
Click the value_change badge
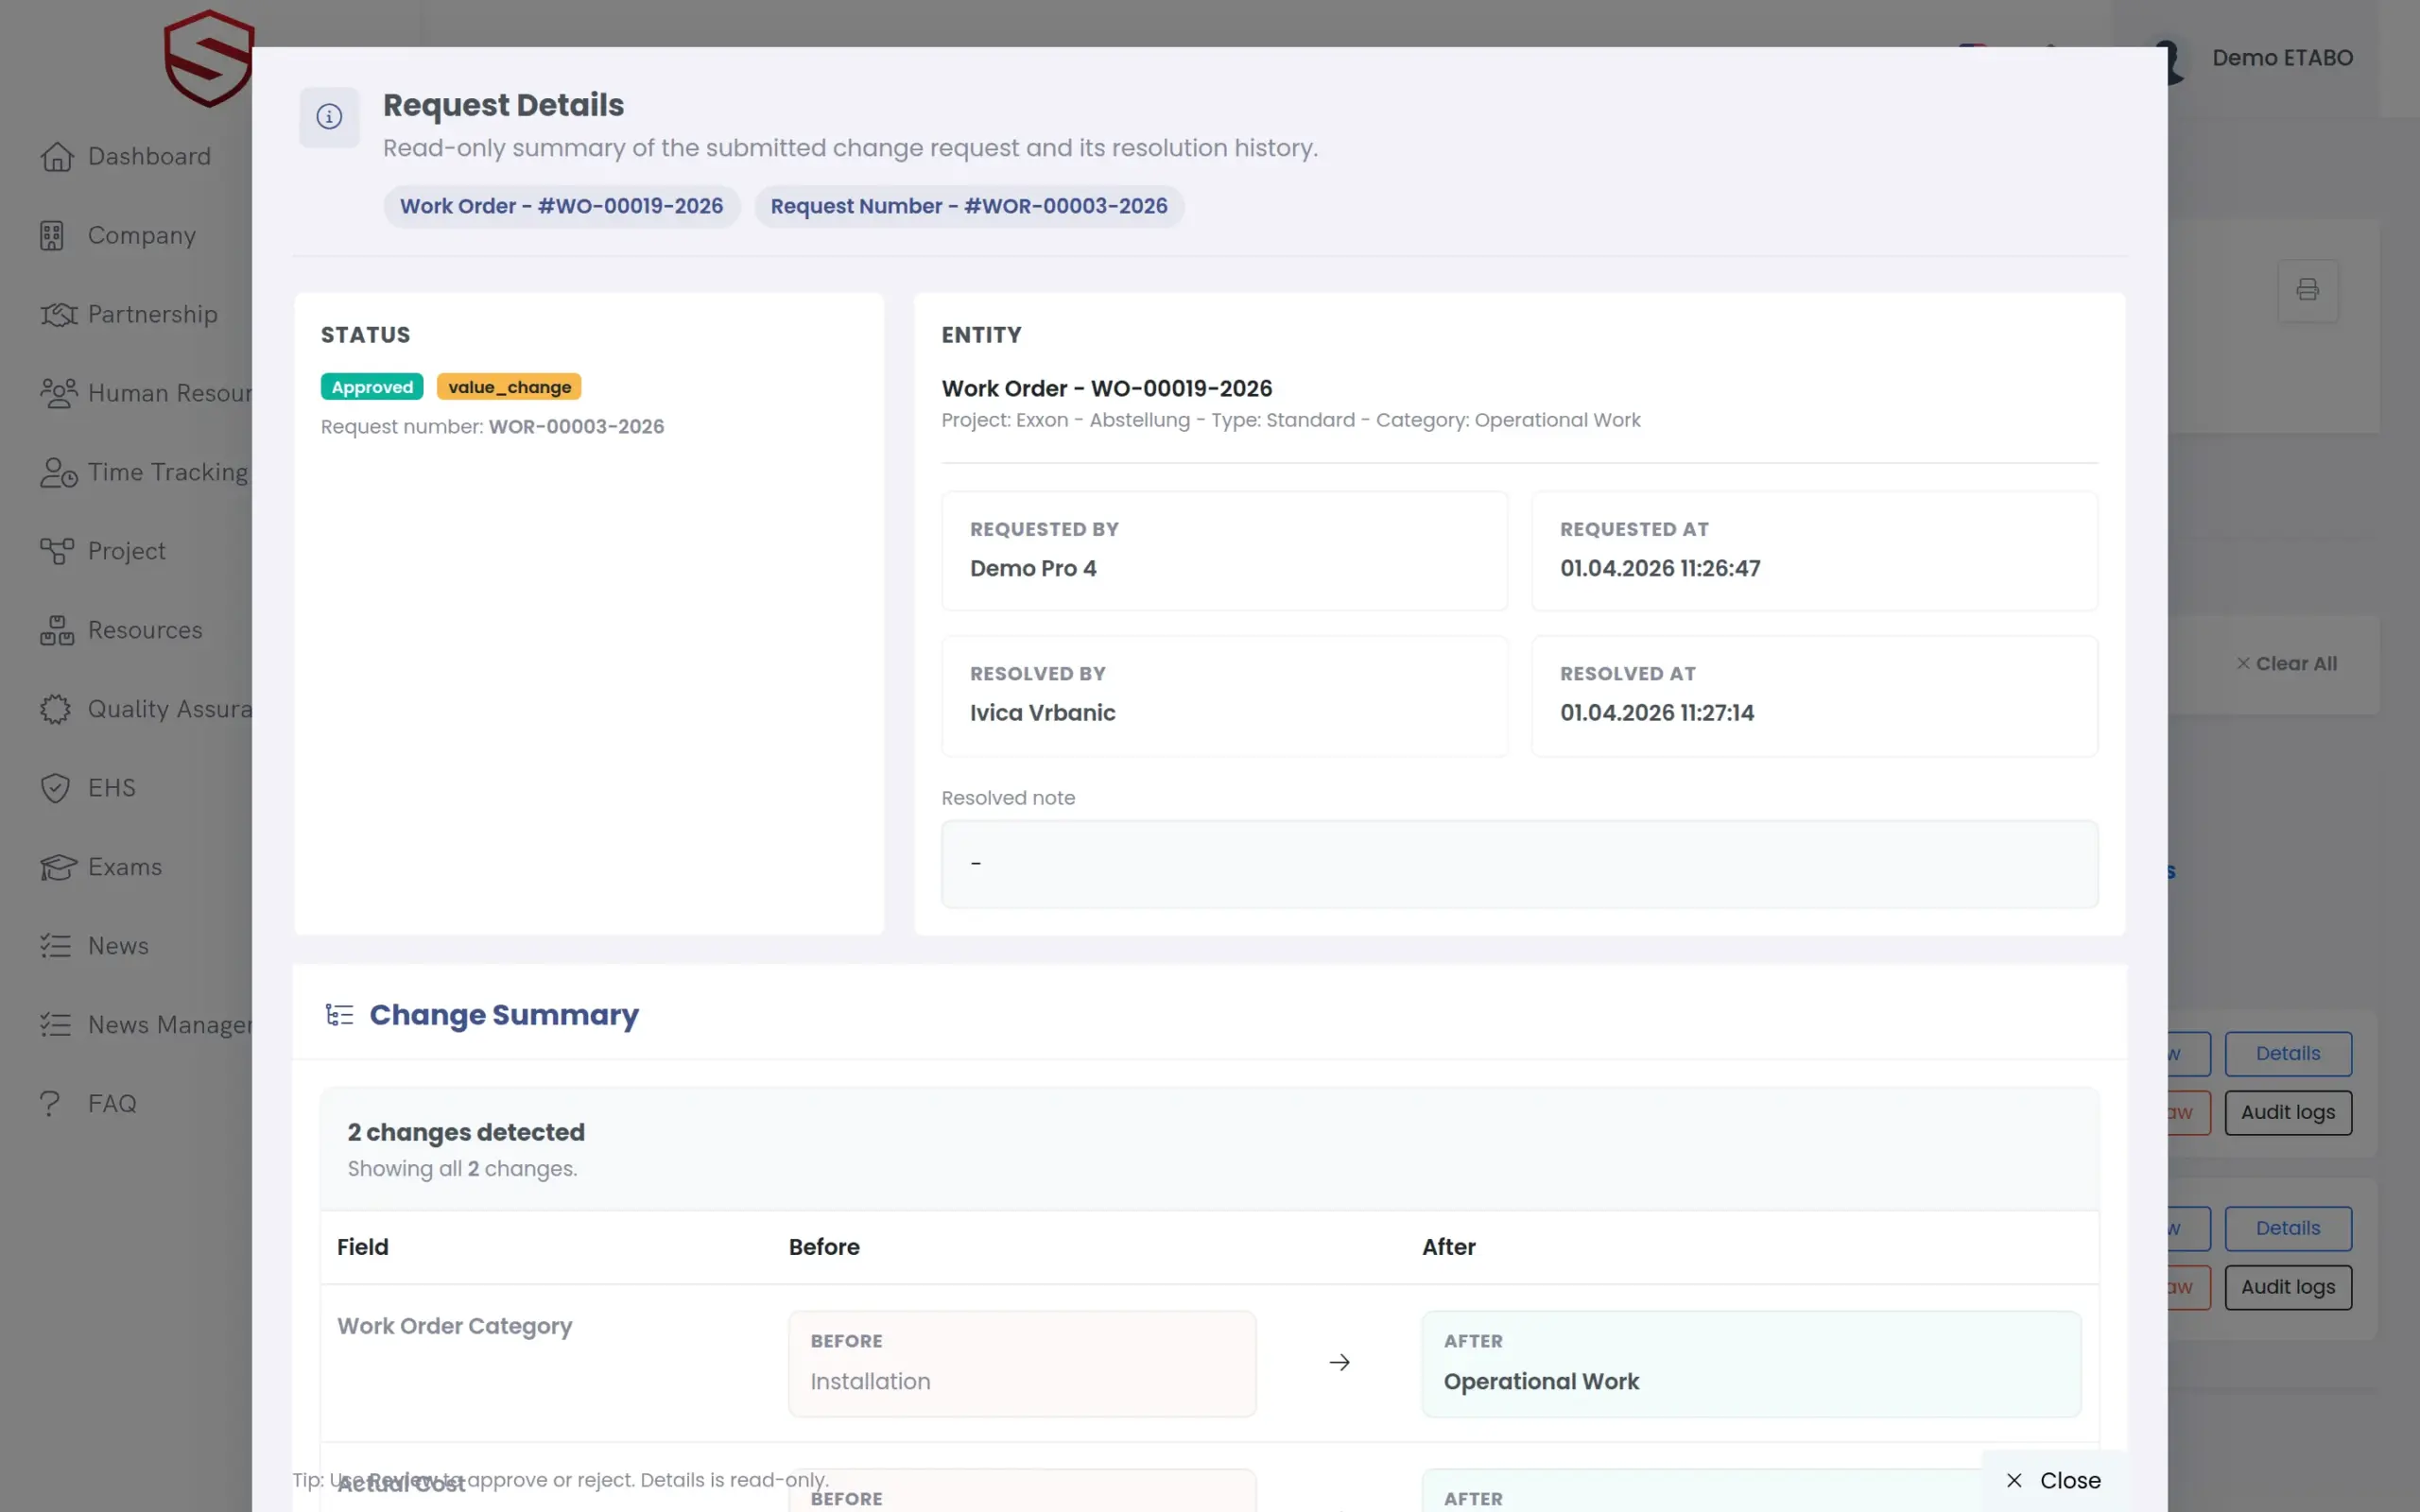point(509,388)
